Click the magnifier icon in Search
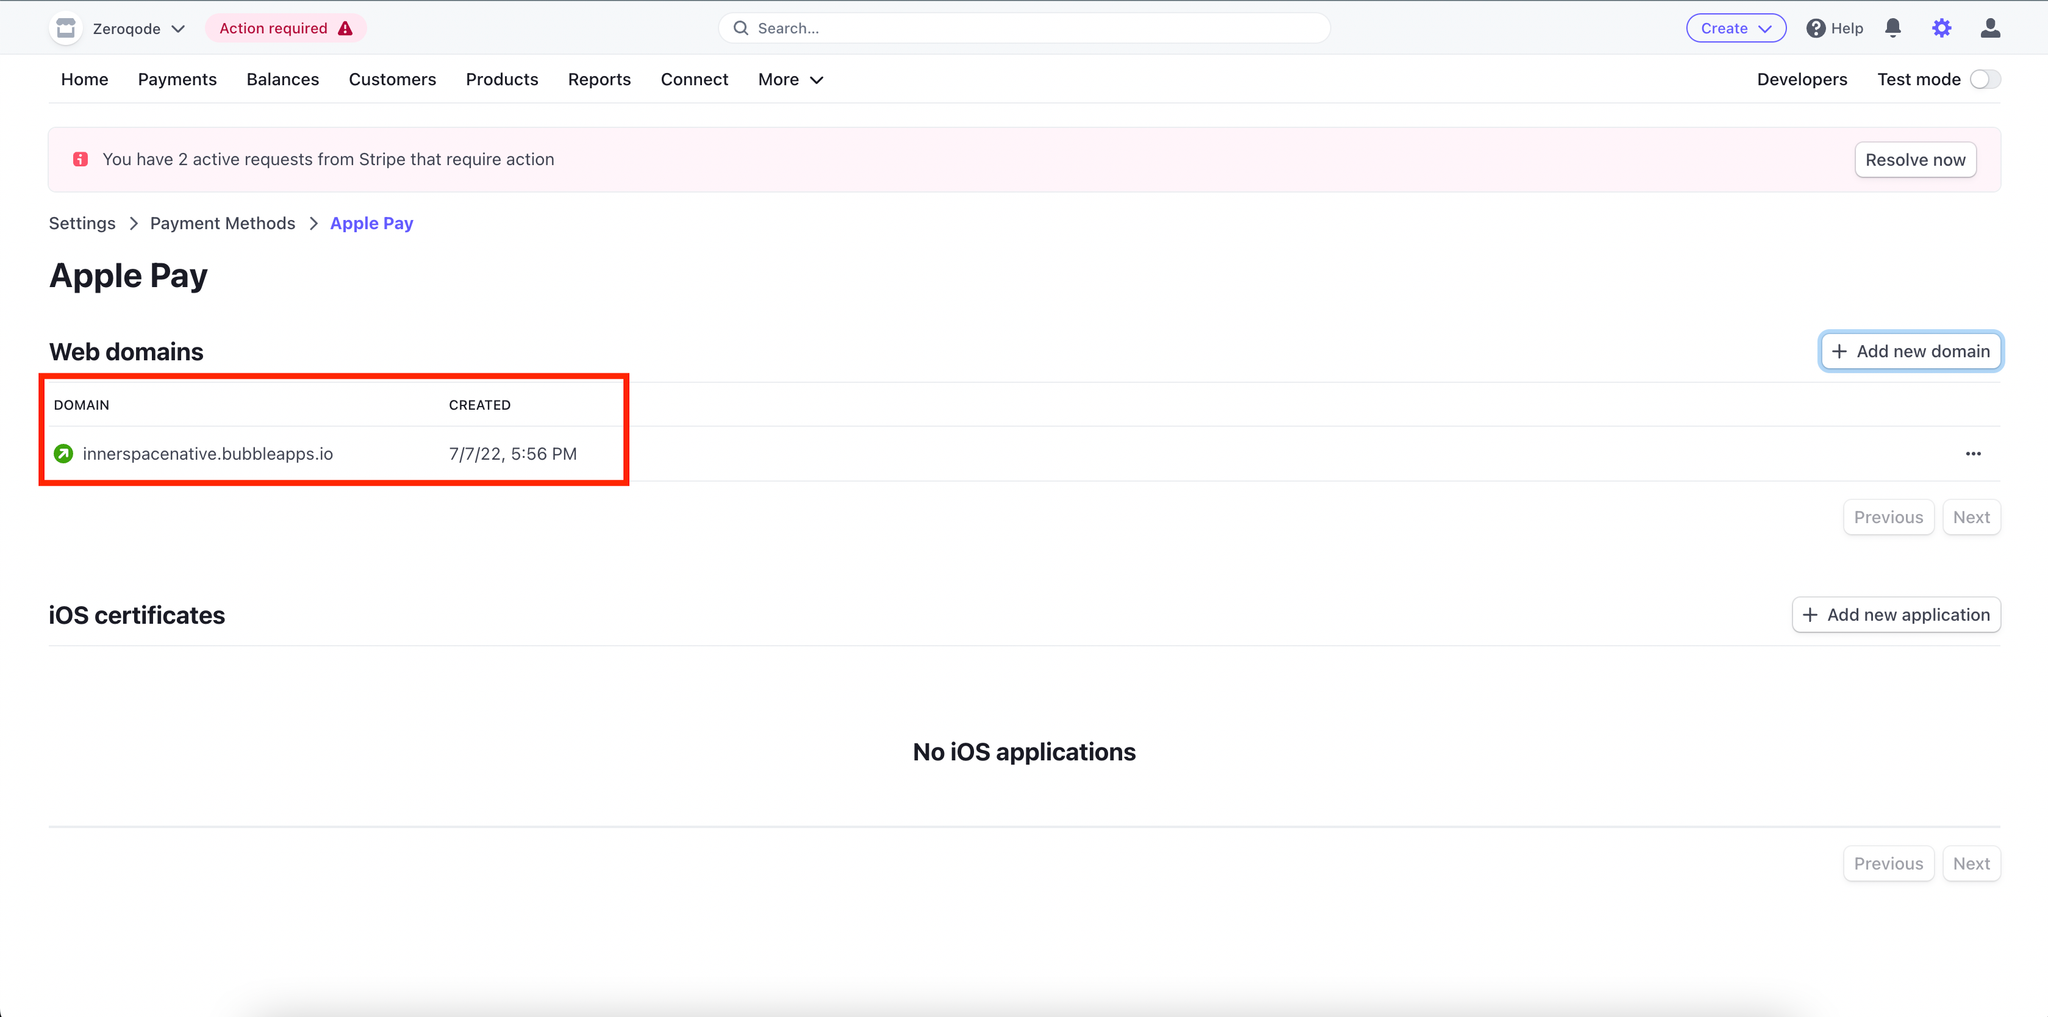The width and height of the screenshot is (2048, 1017). [x=741, y=28]
